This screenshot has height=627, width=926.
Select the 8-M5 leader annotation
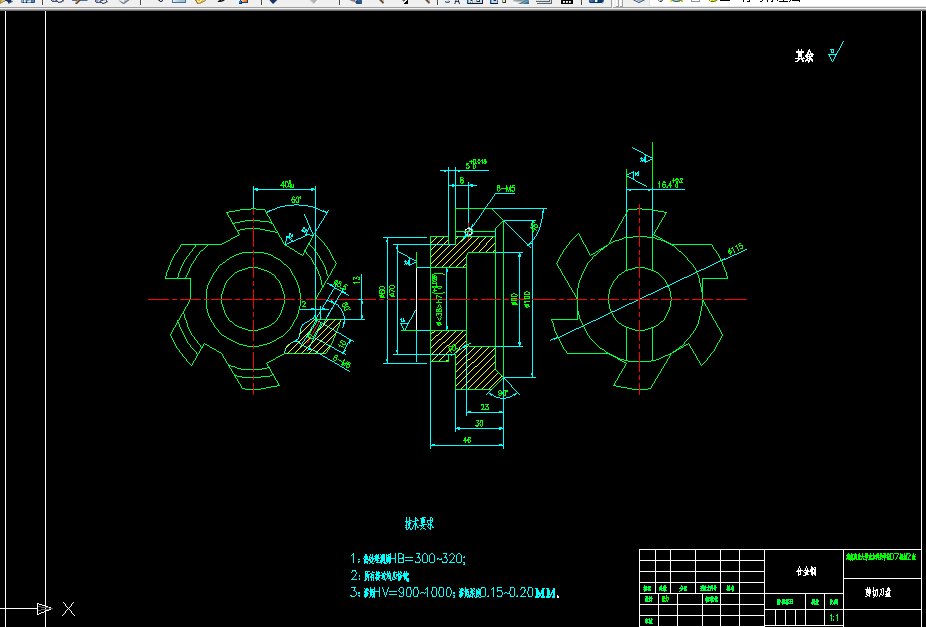pos(506,189)
